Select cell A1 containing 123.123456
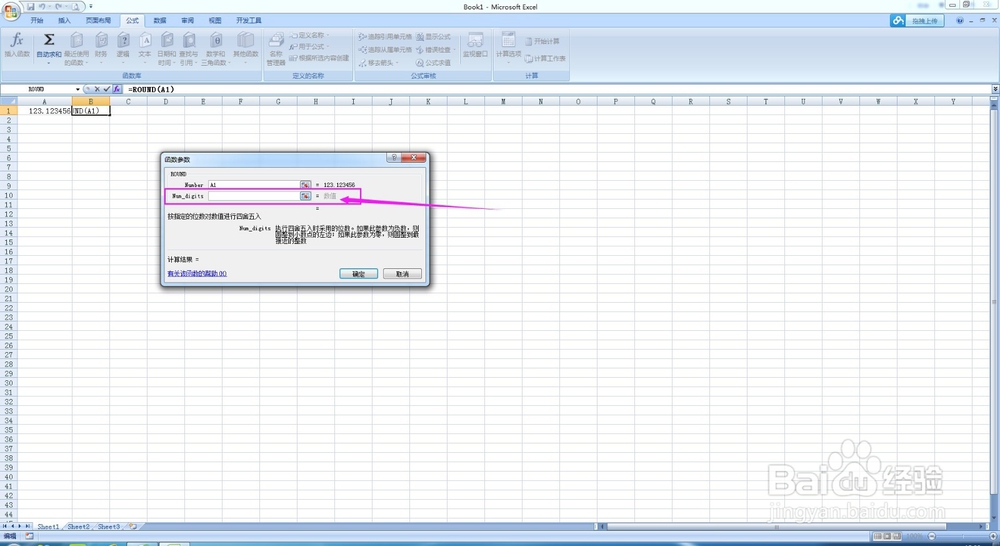 (44, 111)
